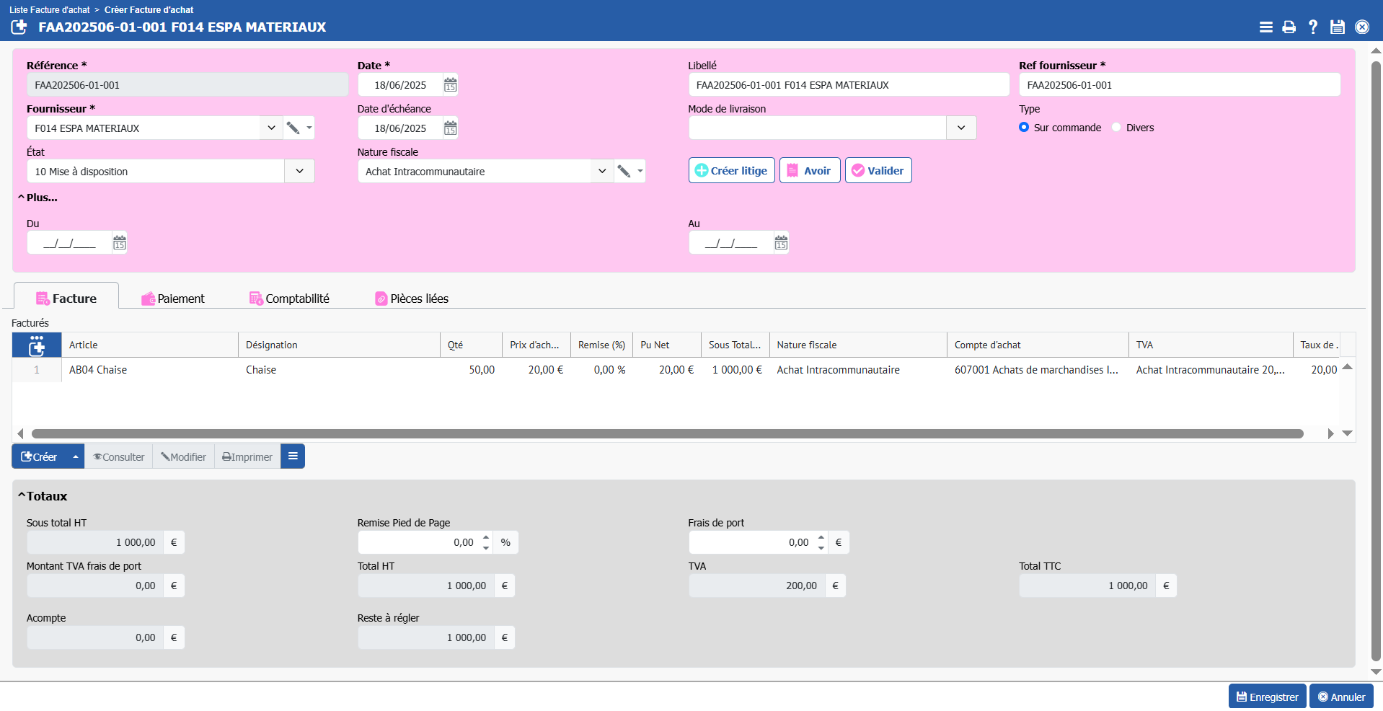This screenshot has width=1383, height=711.
Task: Click the Libellé text field
Action: pos(848,85)
